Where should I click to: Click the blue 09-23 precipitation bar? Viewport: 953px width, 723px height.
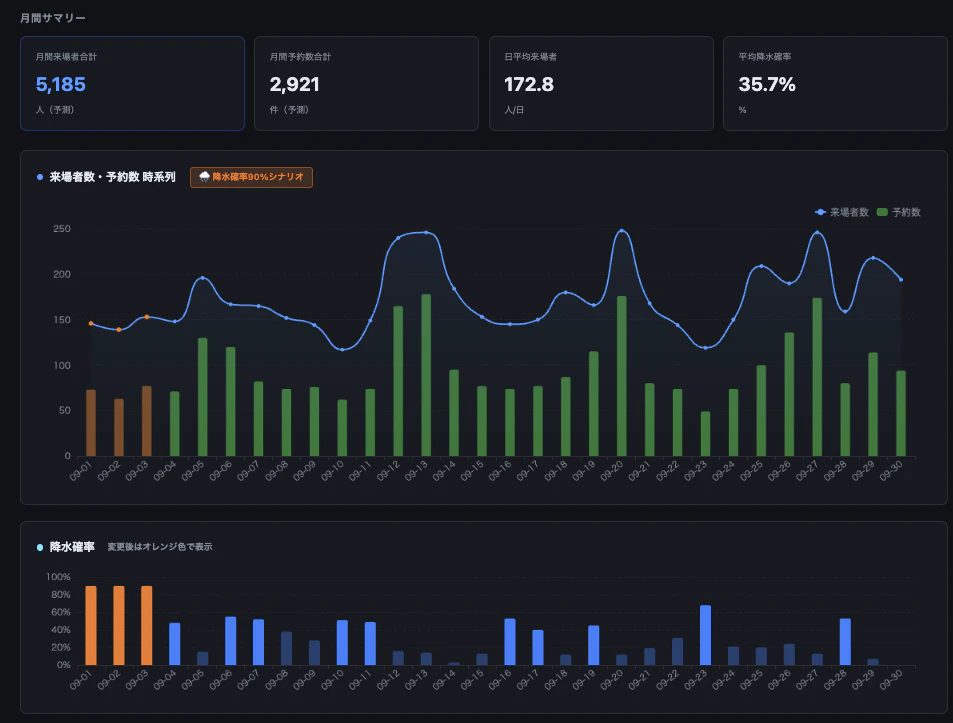click(x=705, y=635)
